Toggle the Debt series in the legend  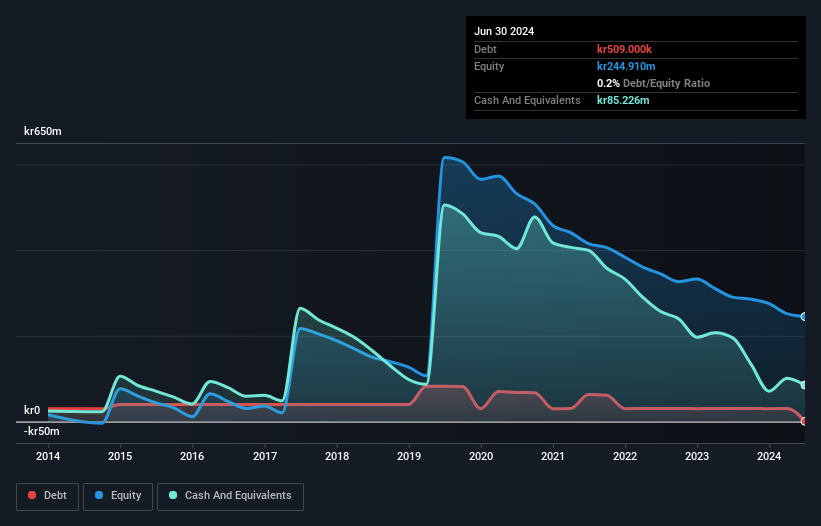click(x=48, y=496)
